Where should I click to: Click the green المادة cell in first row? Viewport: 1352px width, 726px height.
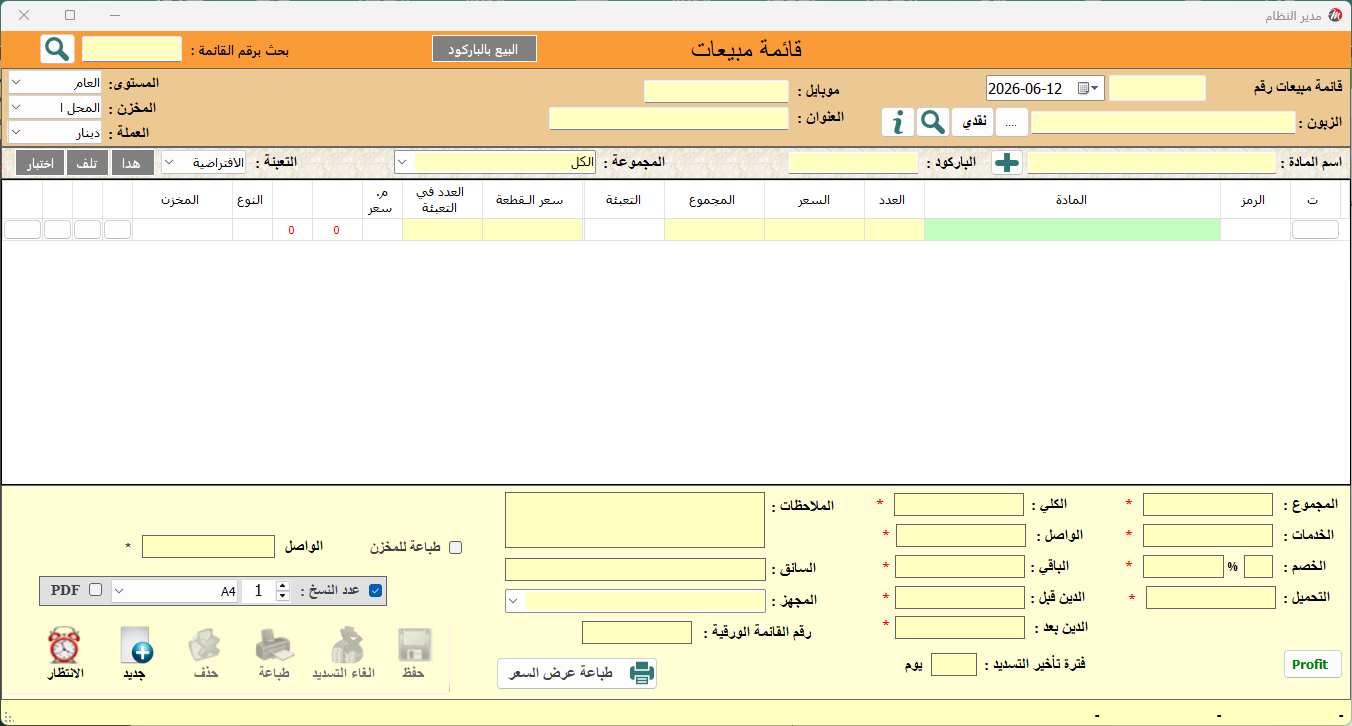coord(1072,230)
